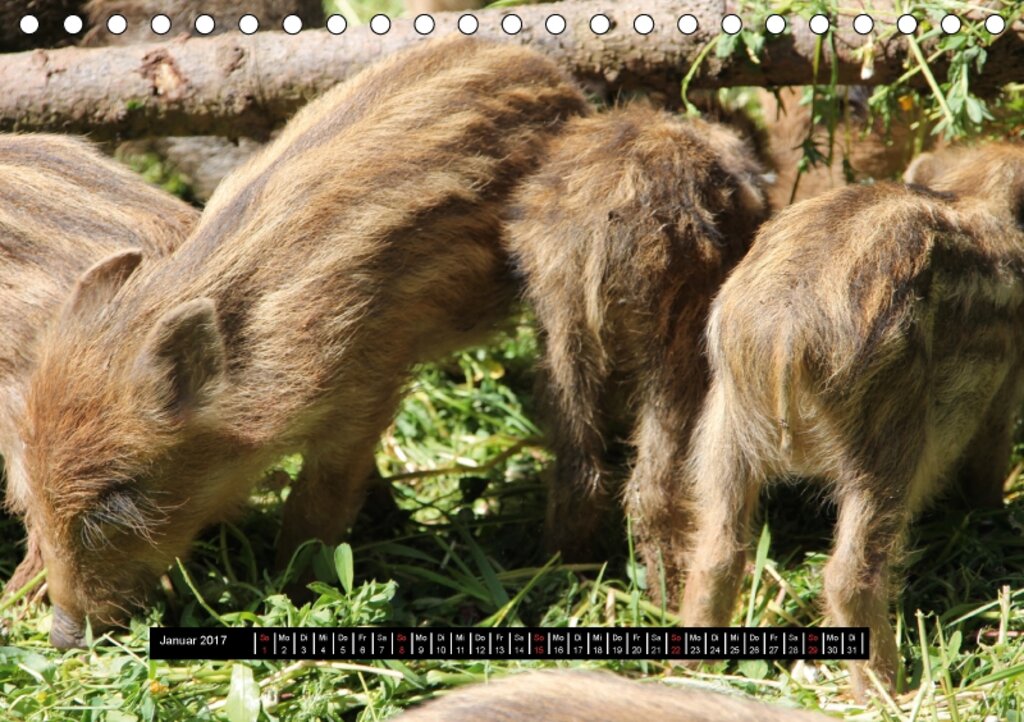Image resolution: width=1024 pixels, height=722 pixels.
Task: Choose day 'Do 19' in the date strip
Action: click(x=617, y=644)
